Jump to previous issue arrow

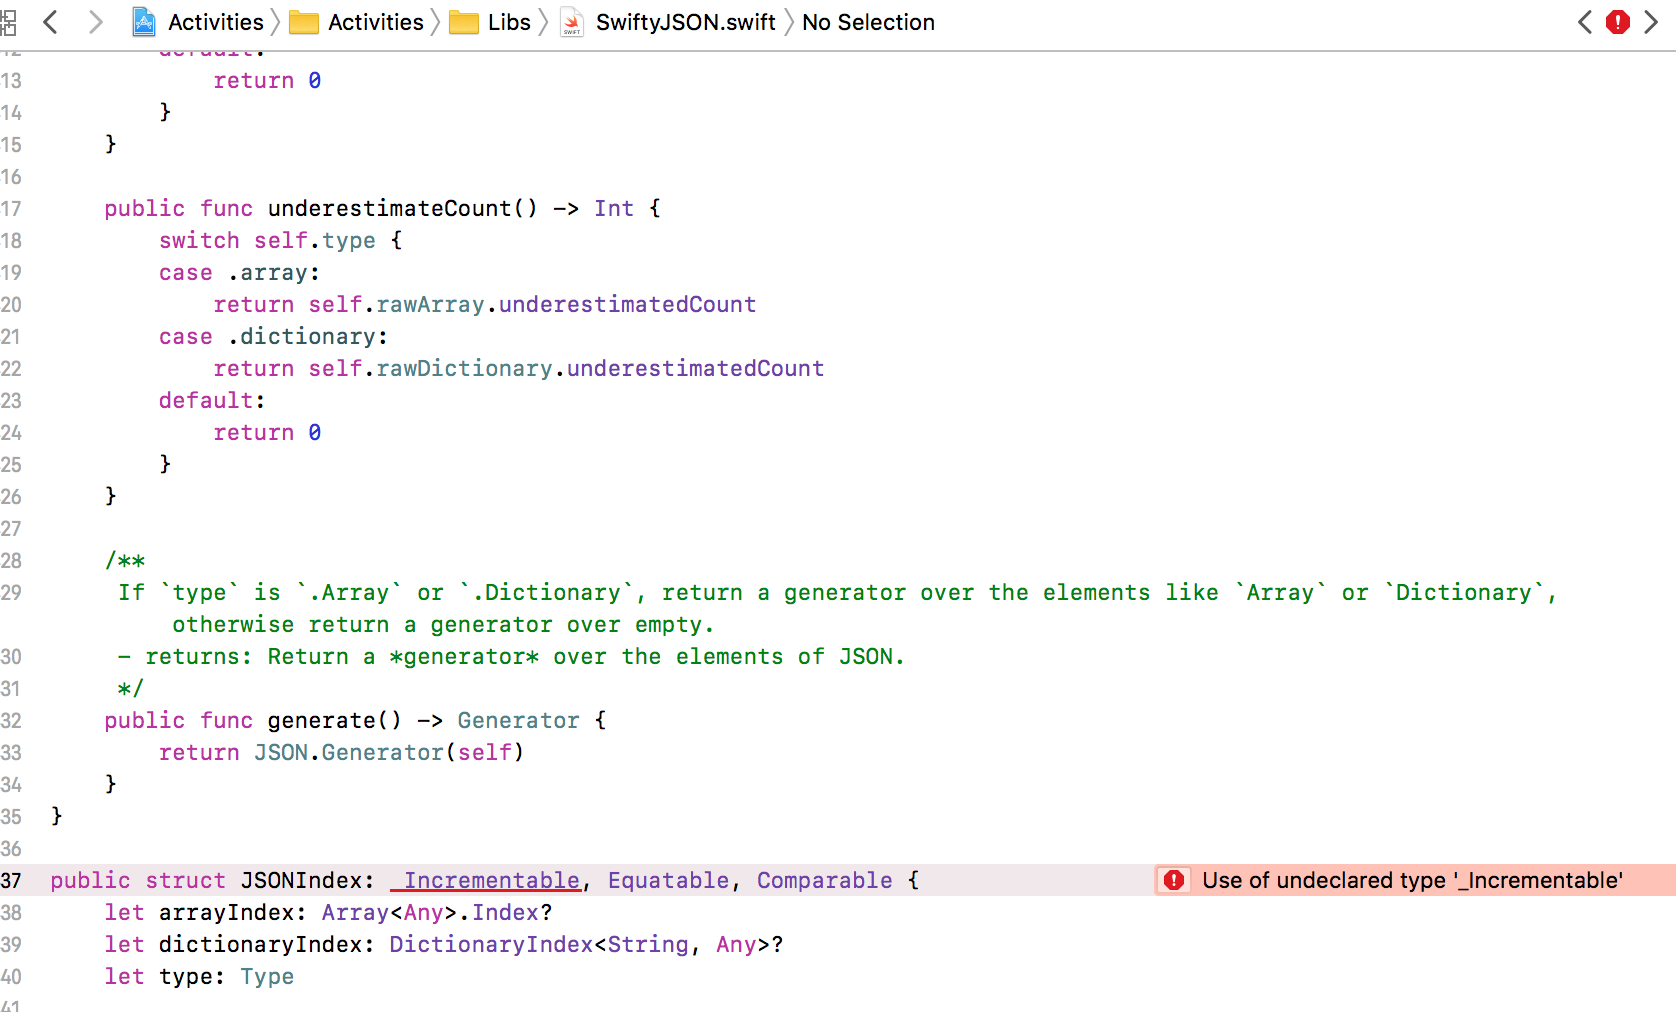click(1585, 22)
